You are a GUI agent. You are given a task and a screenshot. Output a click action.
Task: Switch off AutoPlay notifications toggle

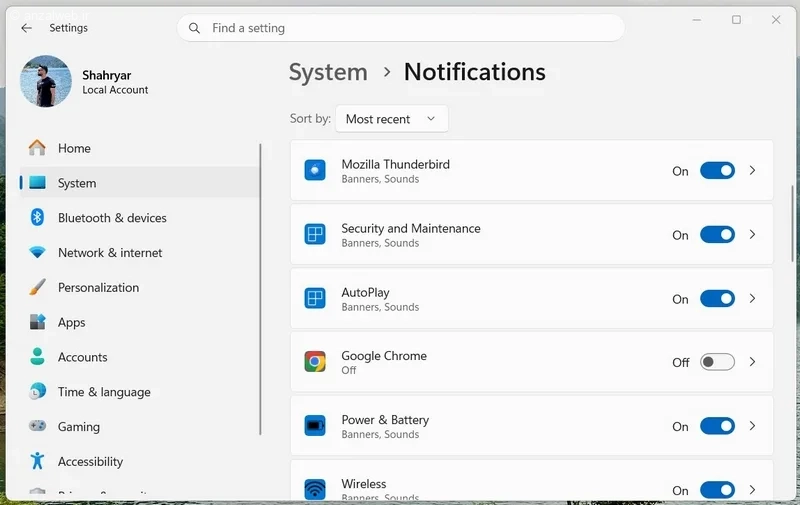(x=717, y=298)
